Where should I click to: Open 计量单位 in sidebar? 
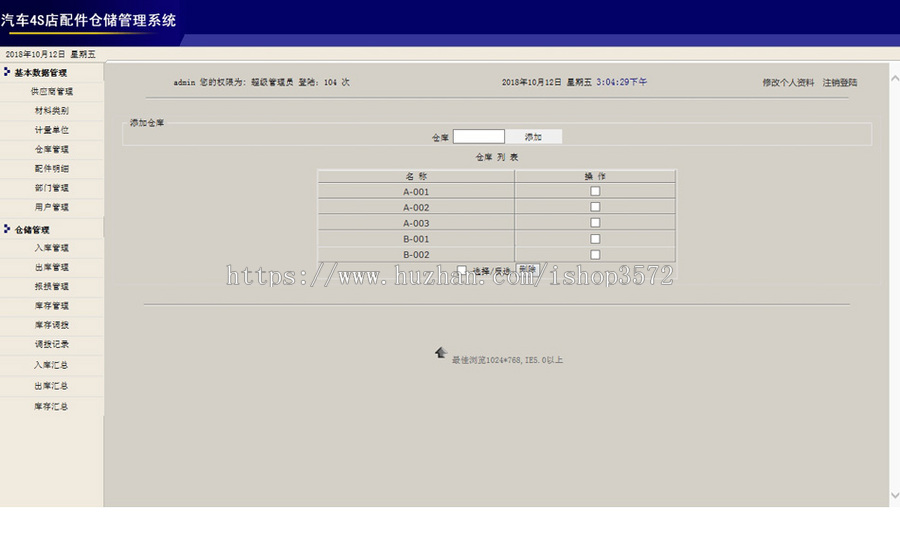tap(52, 130)
